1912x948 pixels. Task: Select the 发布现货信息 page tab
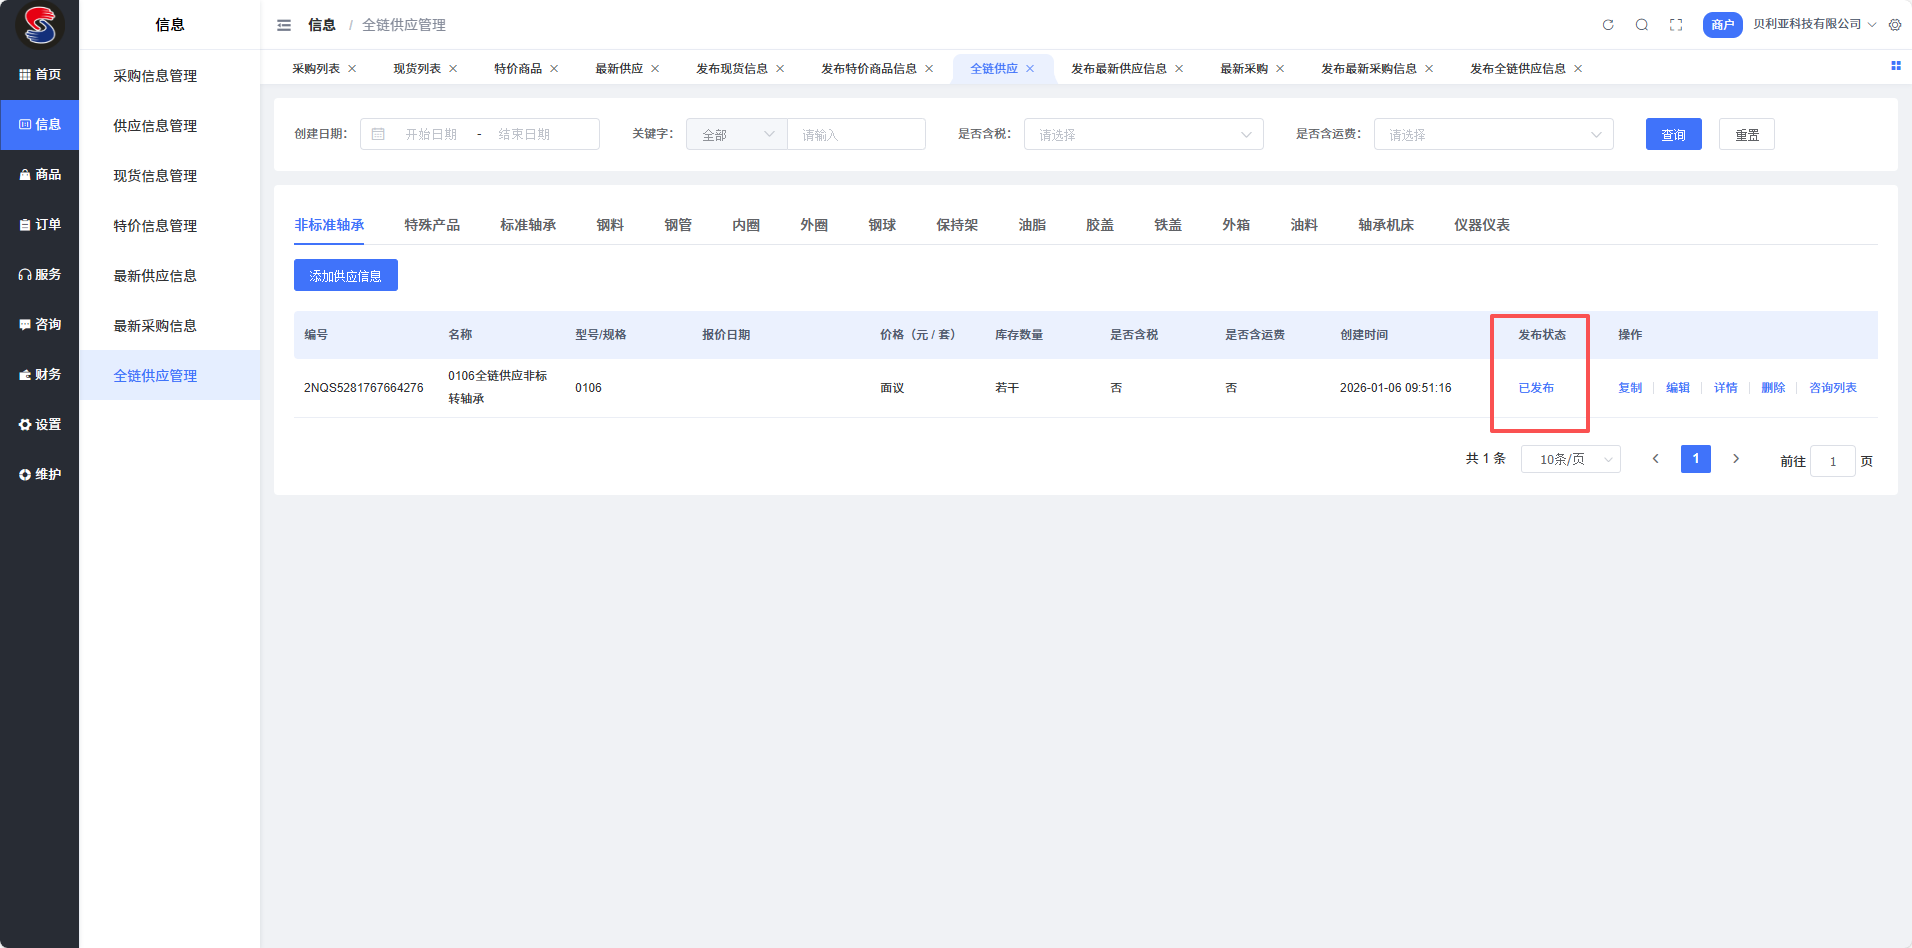732,69
